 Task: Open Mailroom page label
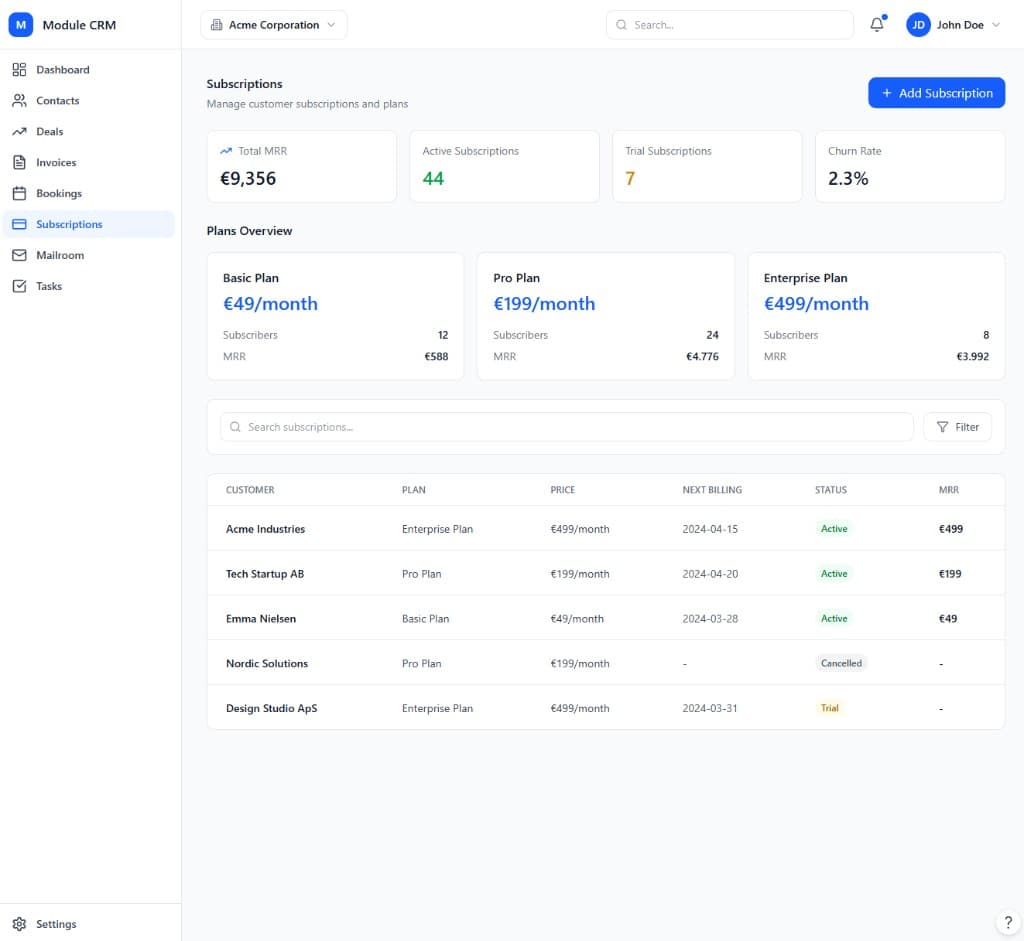pos(60,255)
